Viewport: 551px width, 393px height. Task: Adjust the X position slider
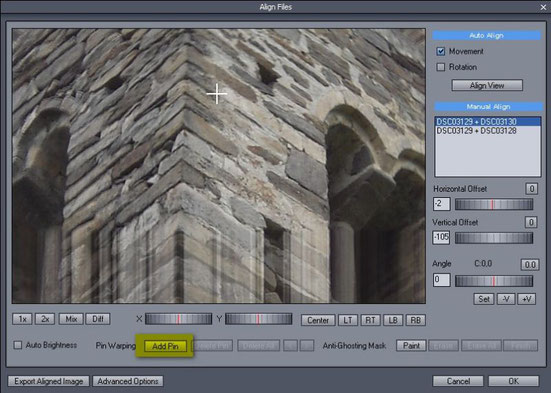pyautogui.click(x=179, y=319)
